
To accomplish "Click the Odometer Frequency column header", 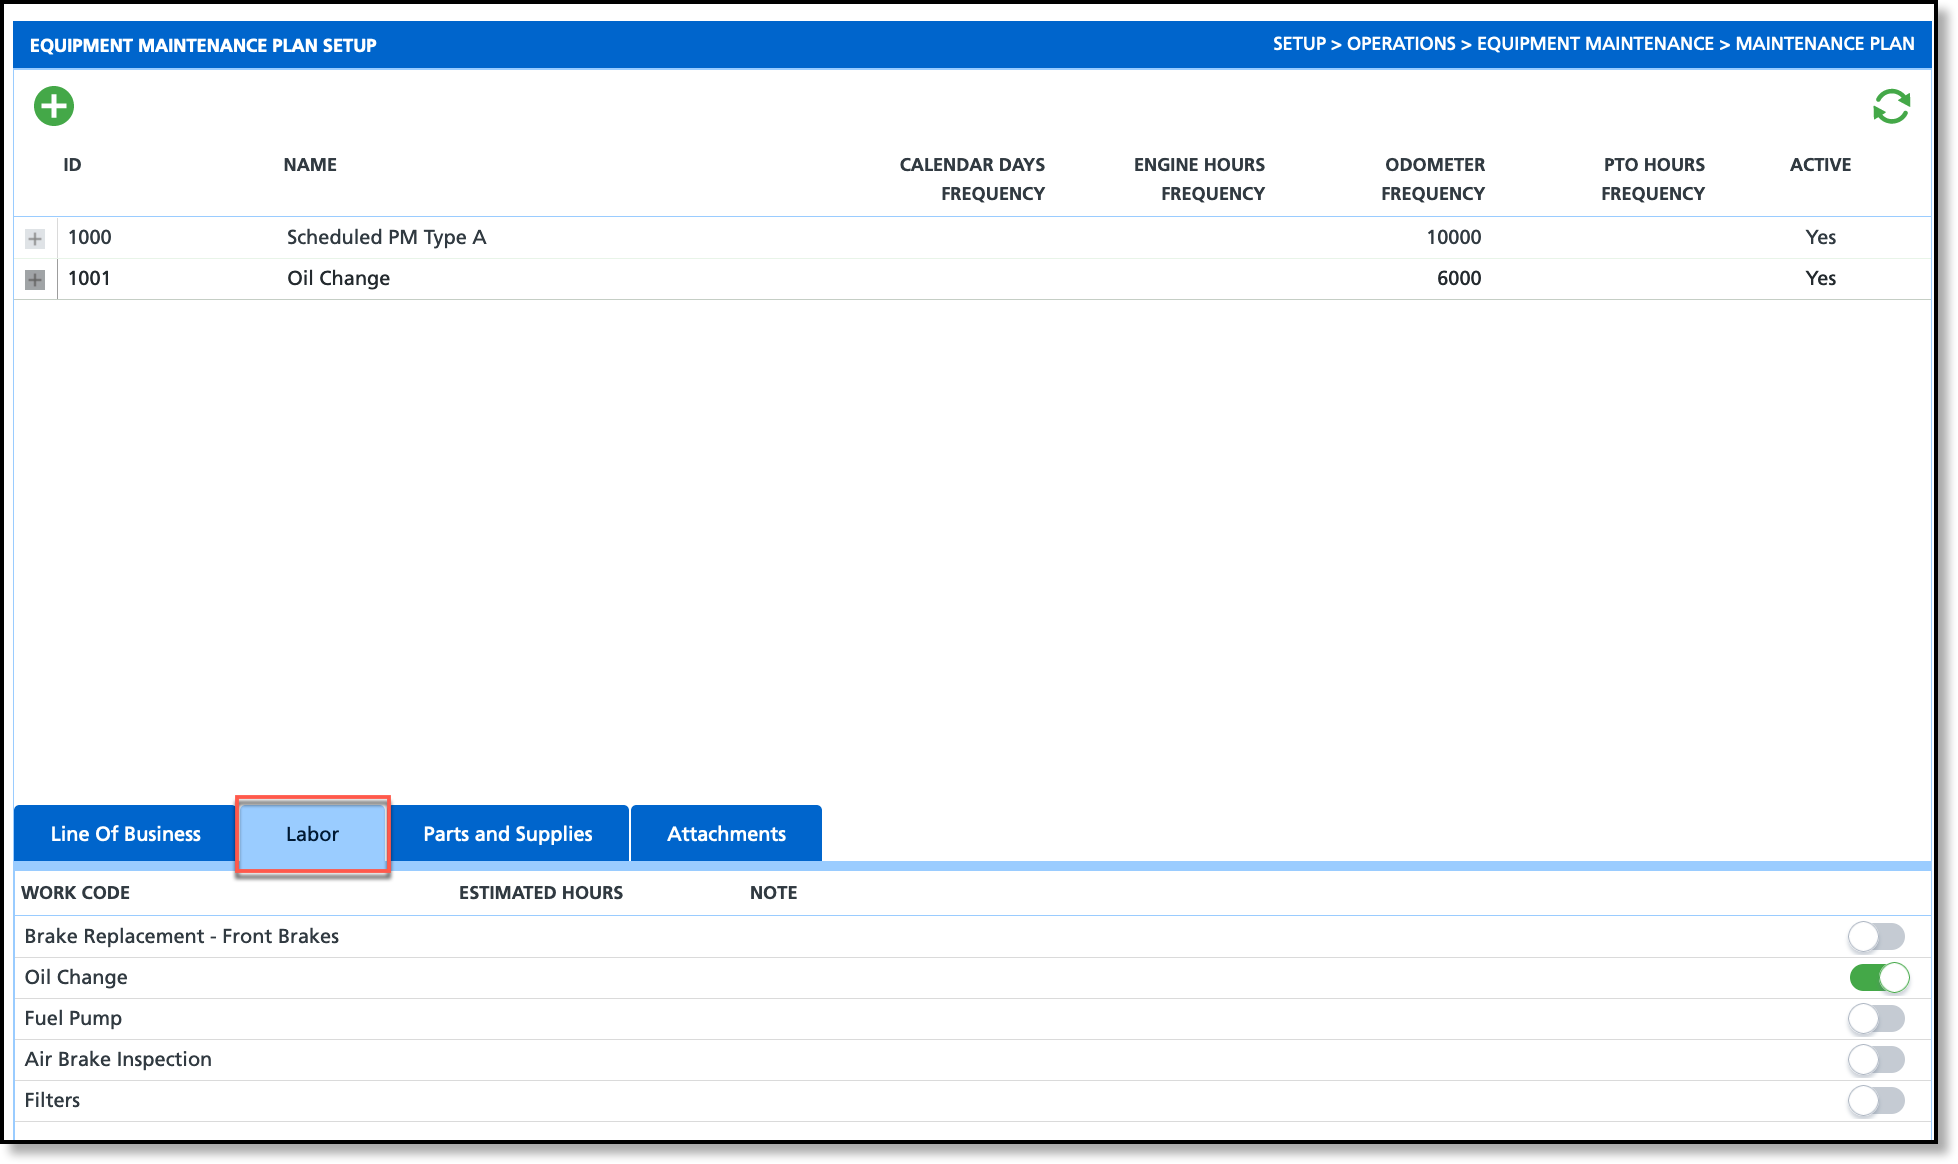I will (1433, 179).
